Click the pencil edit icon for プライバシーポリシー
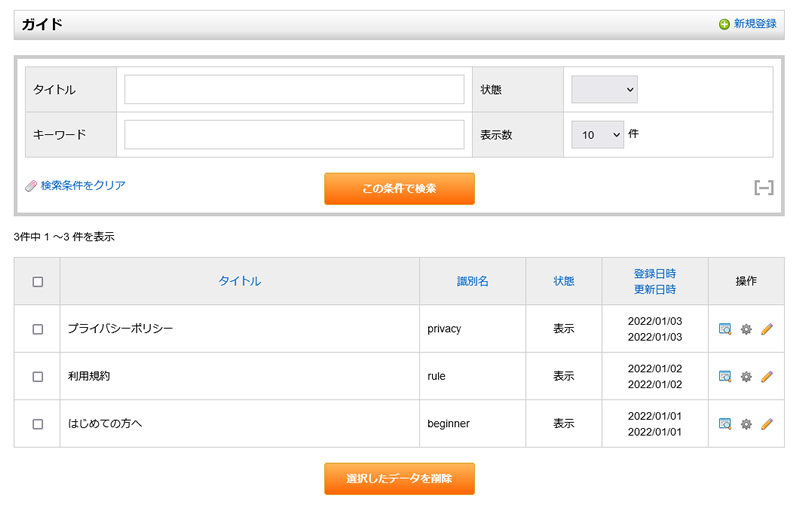800x510 pixels. [767, 329]
